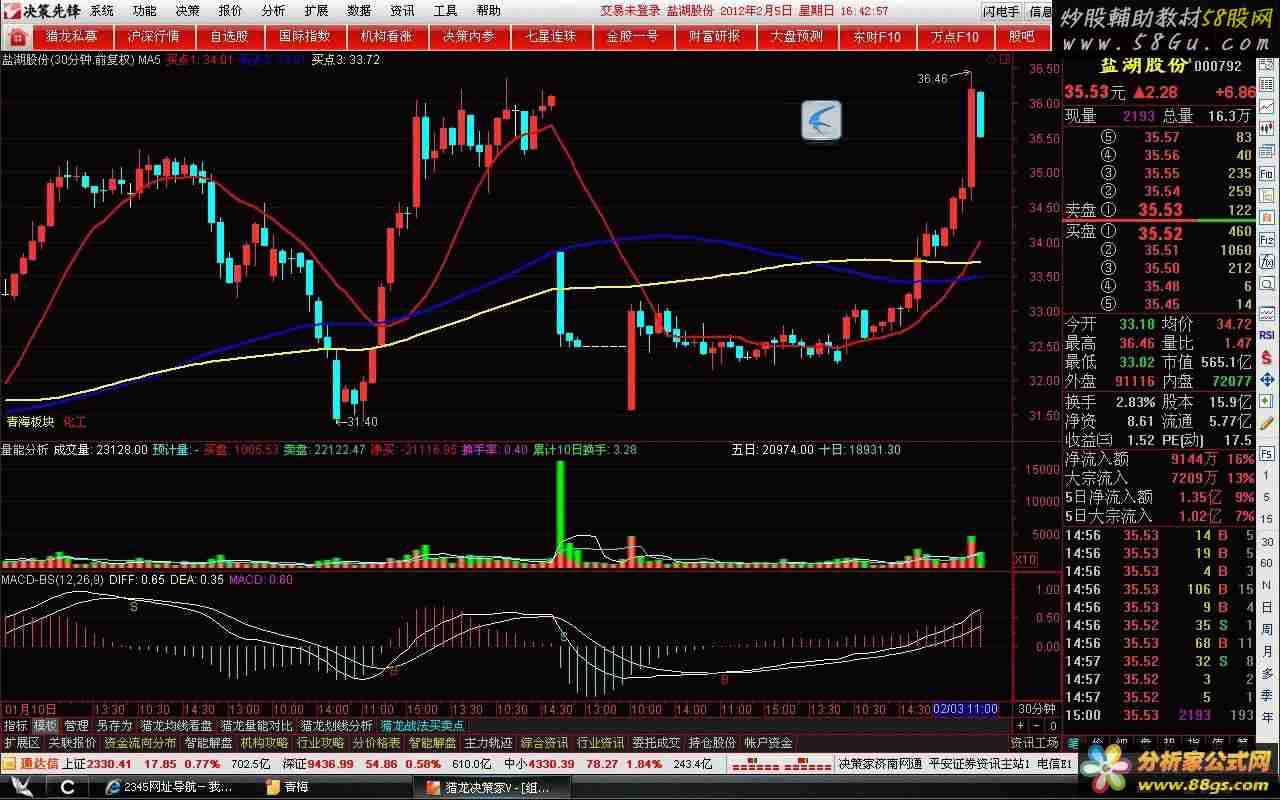Screen dimensions: 1280x800
Task: Click the bird start icon on taskbar
Action: (22, 787)
